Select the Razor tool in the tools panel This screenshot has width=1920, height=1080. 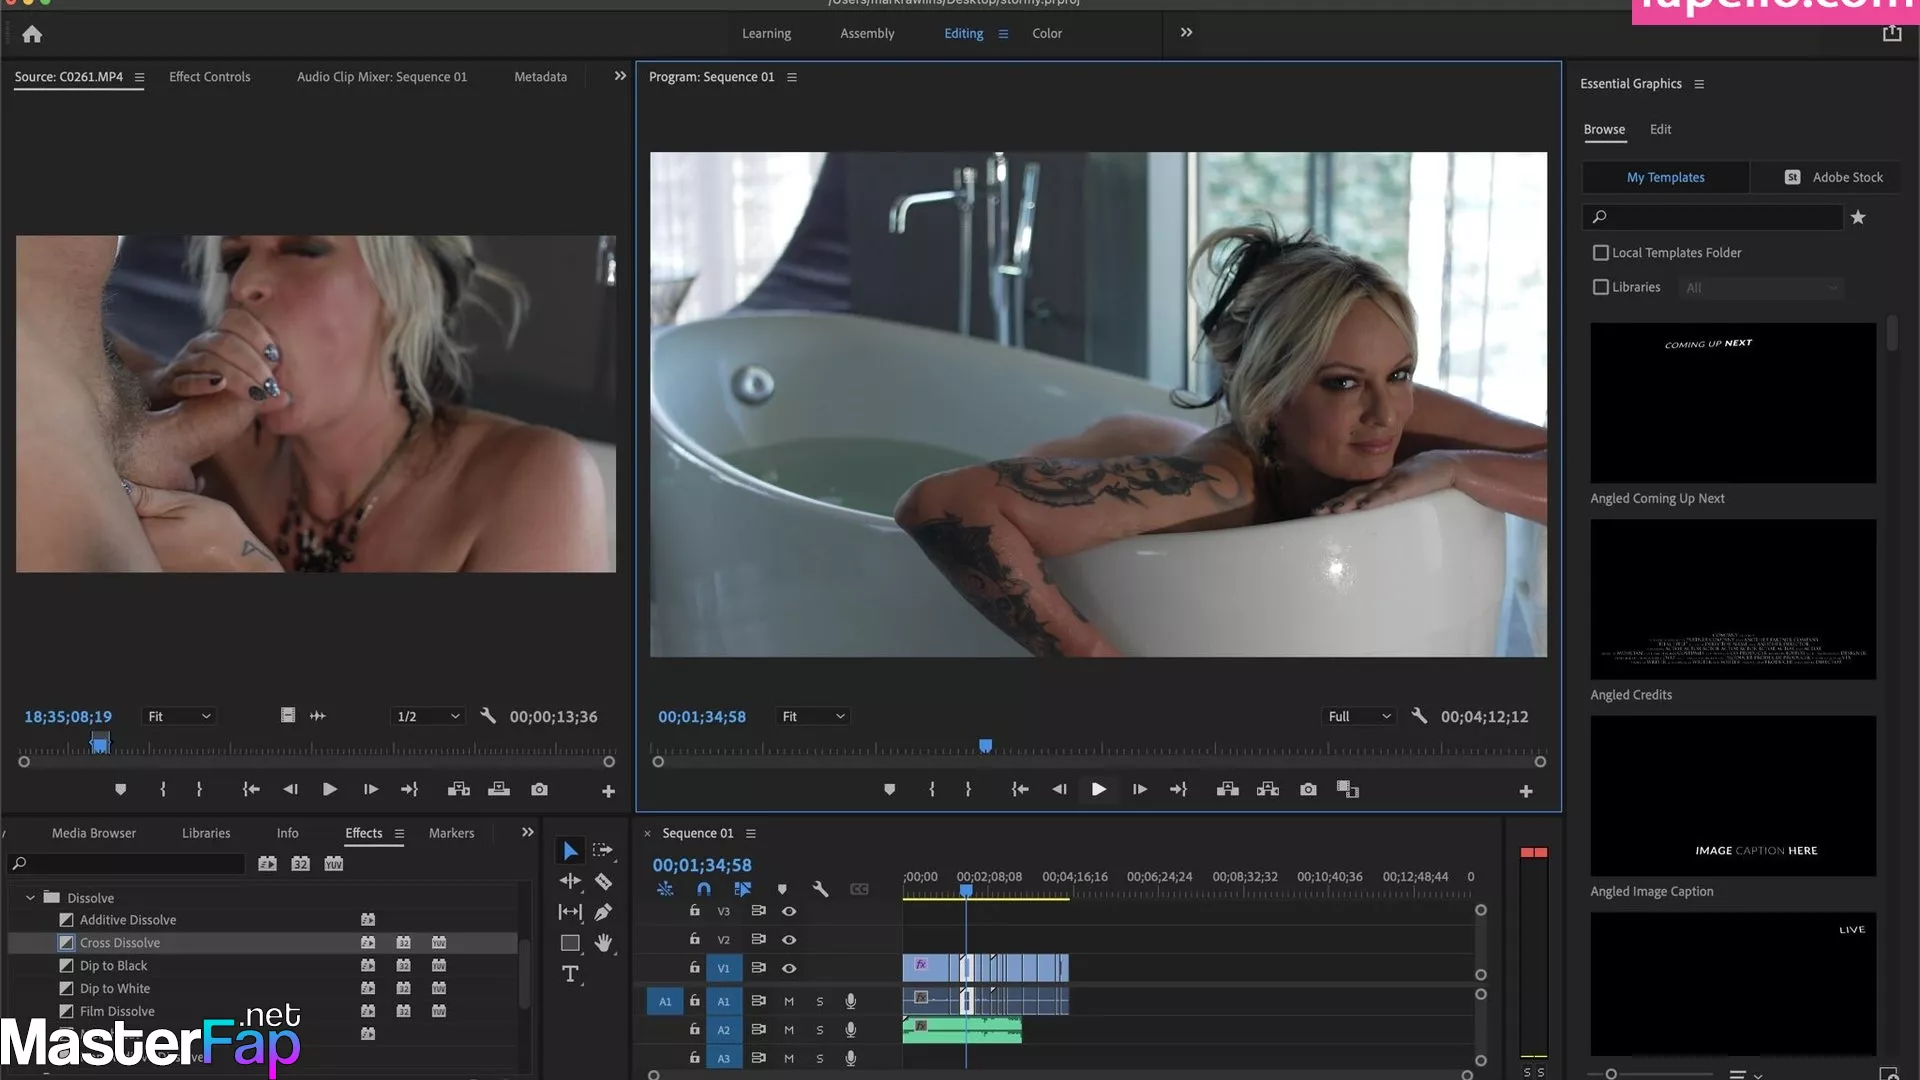(603, 881)
